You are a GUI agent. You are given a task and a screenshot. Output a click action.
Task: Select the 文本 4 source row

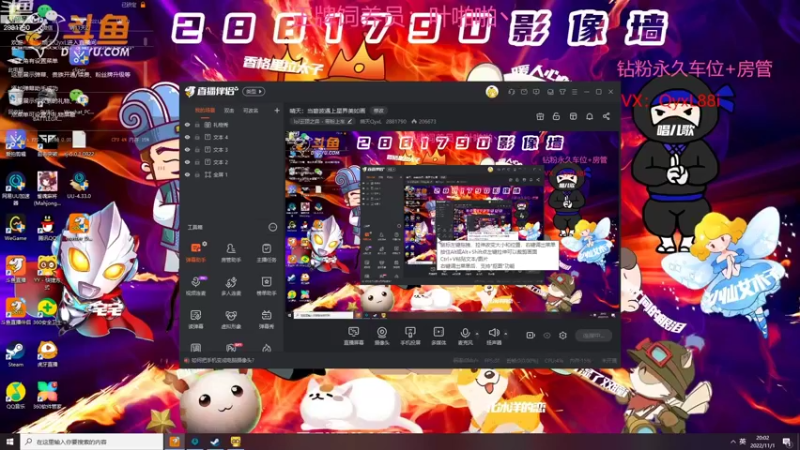(232, 137)
